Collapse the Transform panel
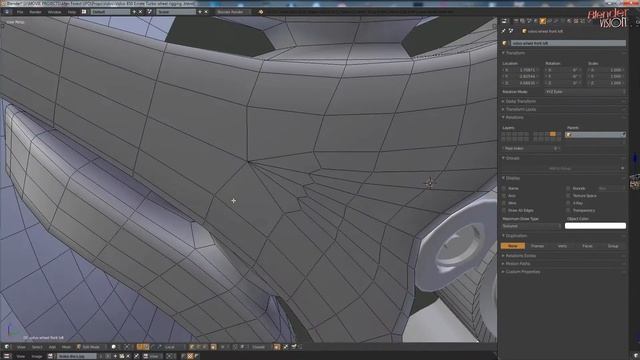The width and height of the screenshot is (640, 360). click(516, 53)
